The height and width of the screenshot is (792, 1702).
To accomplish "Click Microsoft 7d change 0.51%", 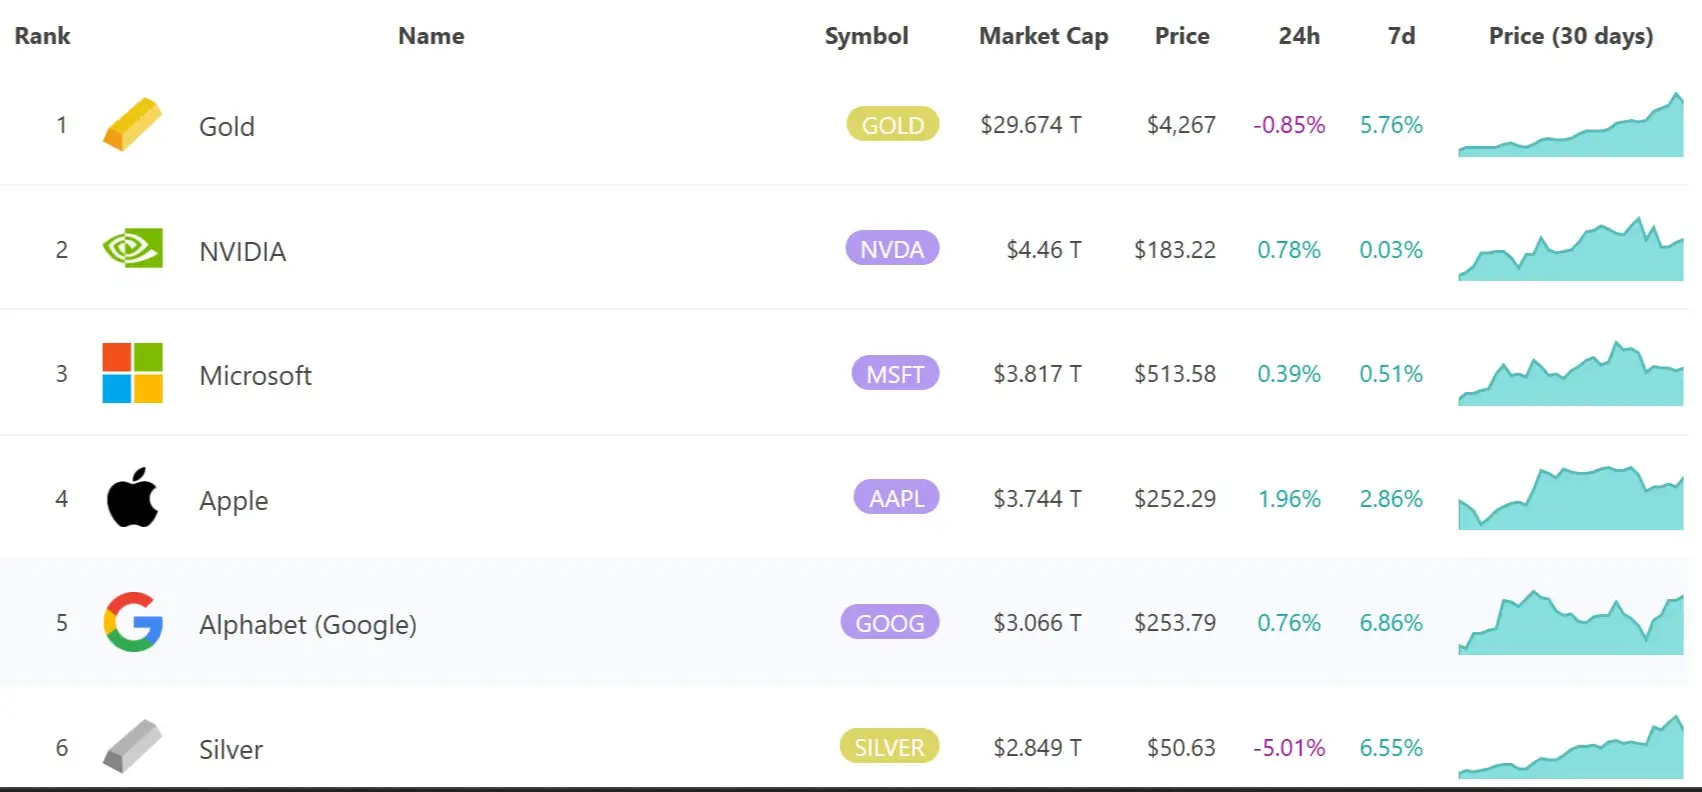I will (1391, 374).
